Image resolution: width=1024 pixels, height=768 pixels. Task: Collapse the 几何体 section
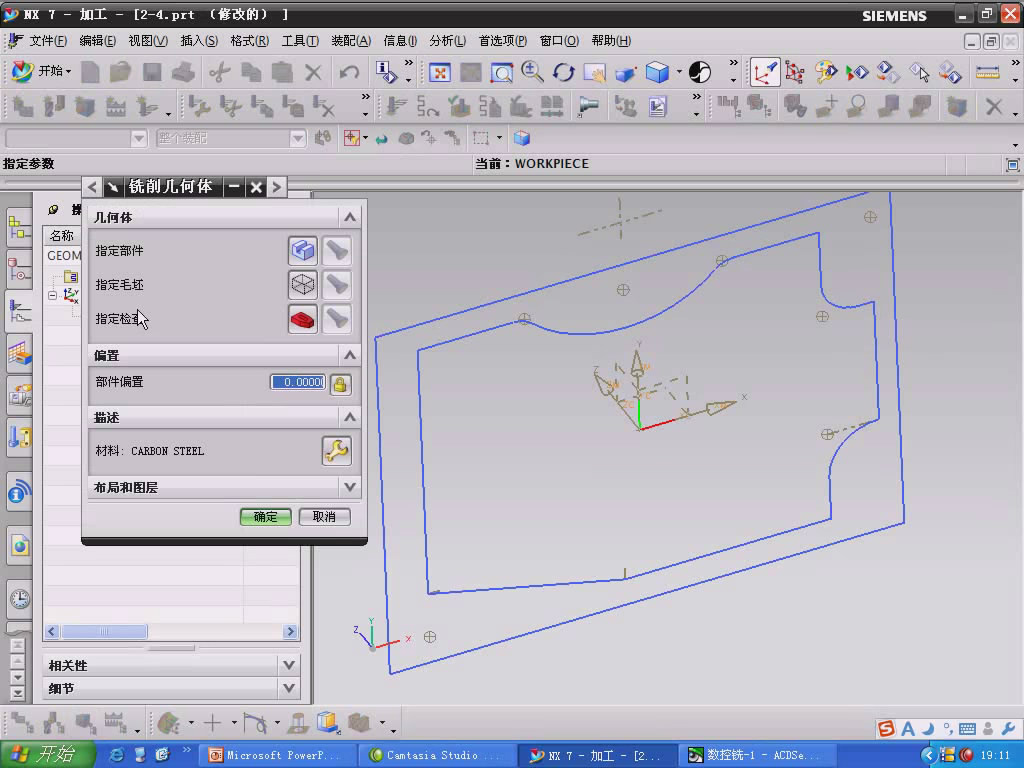coord(349,217)
